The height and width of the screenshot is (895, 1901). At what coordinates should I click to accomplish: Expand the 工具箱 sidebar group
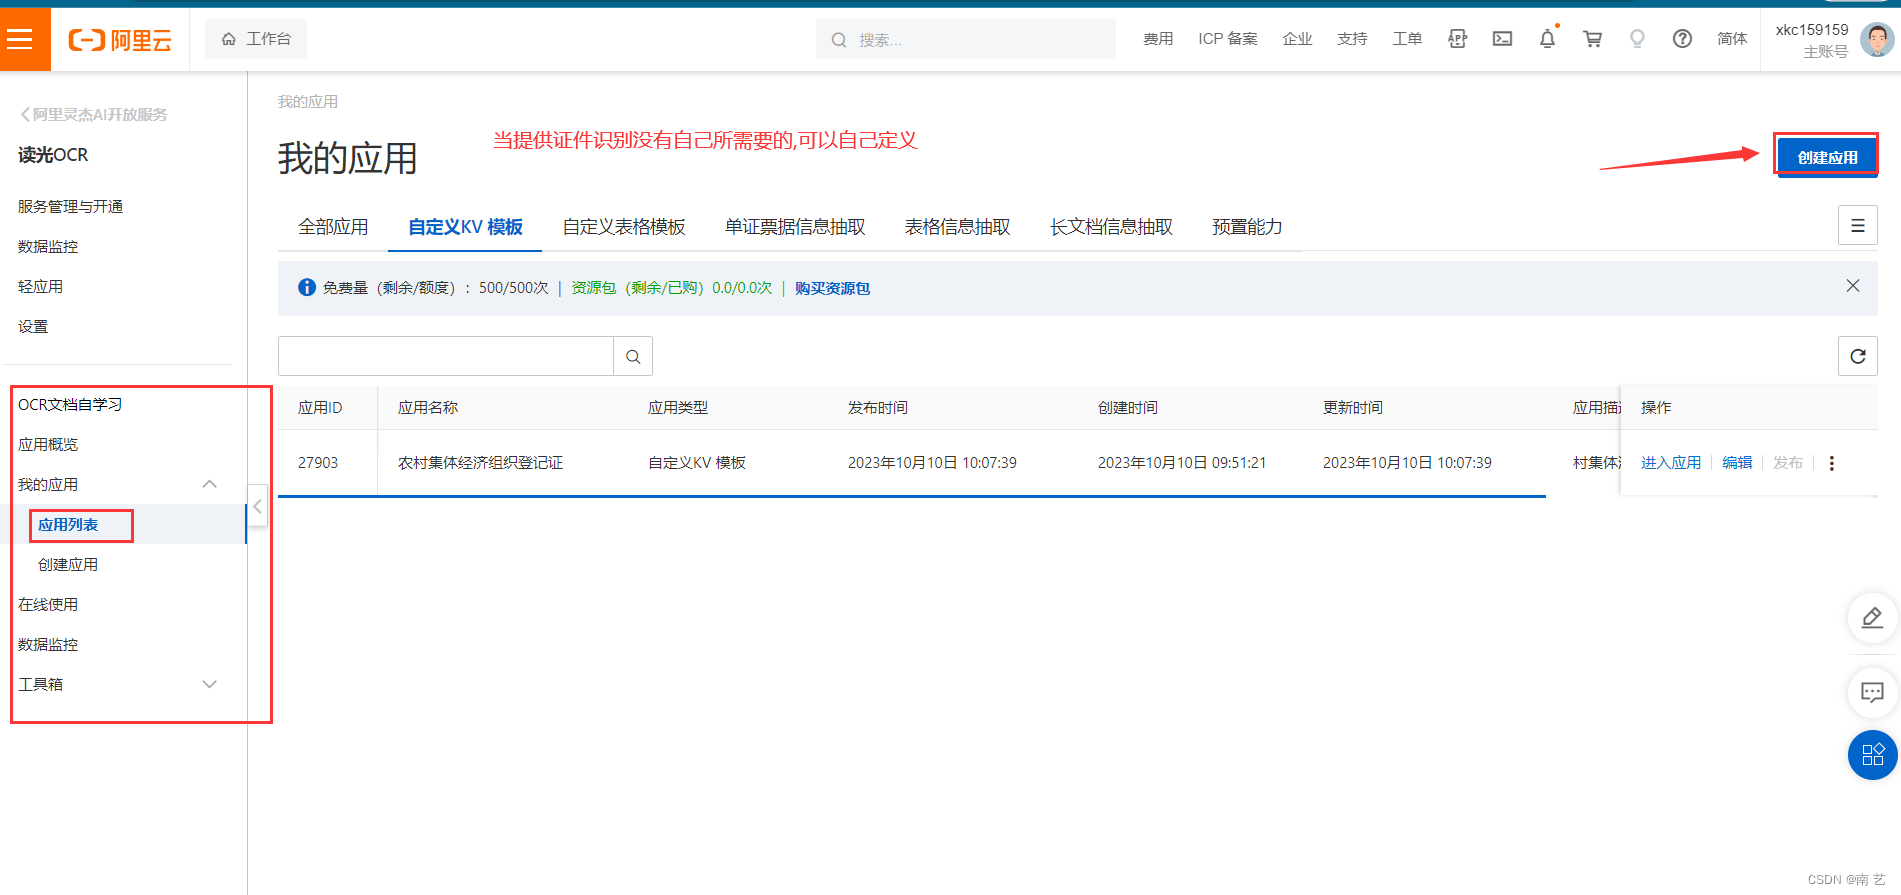tap(209, 684)
